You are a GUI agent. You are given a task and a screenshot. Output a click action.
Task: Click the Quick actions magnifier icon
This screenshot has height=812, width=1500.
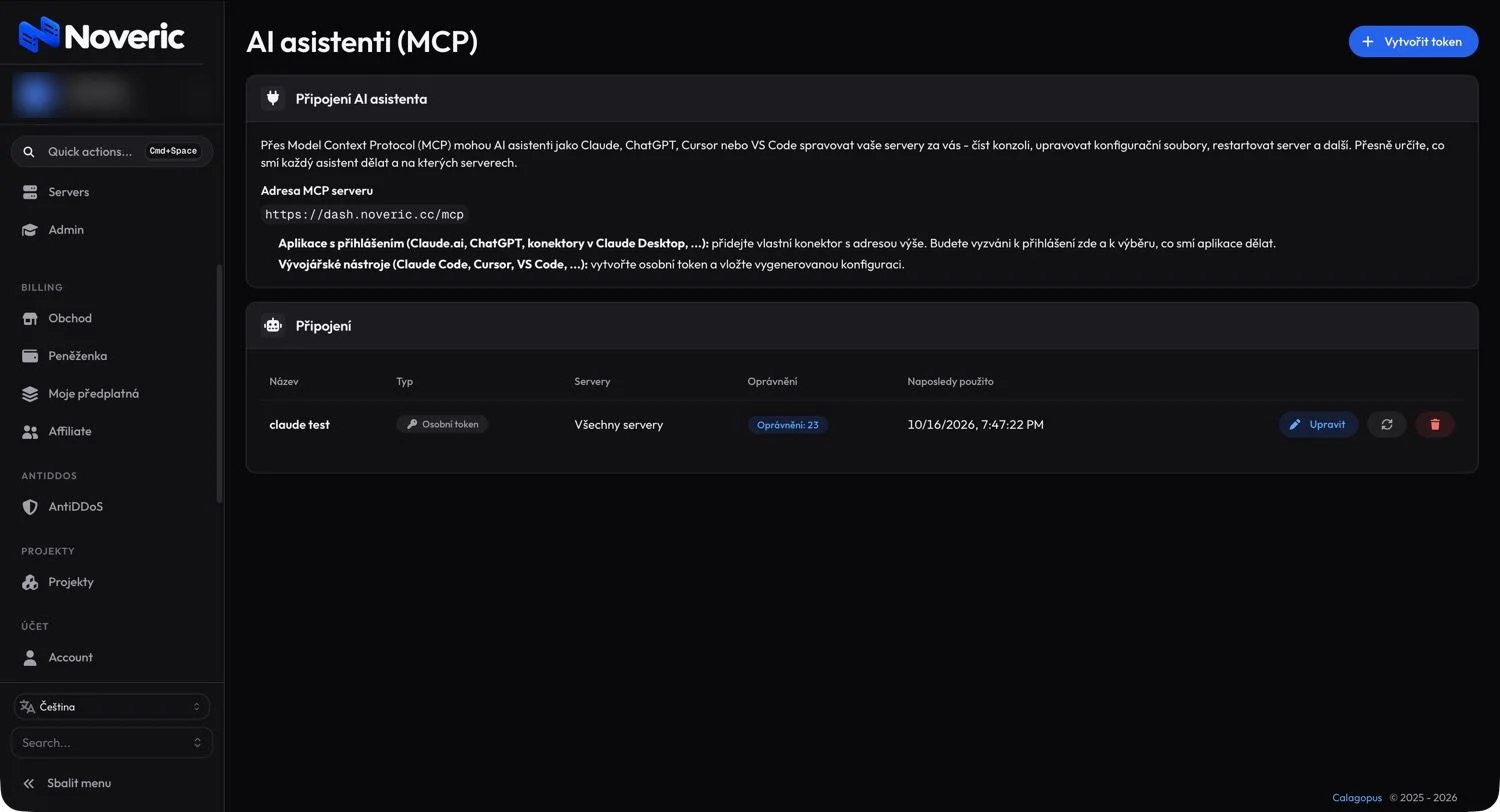(x=29, y=152)
